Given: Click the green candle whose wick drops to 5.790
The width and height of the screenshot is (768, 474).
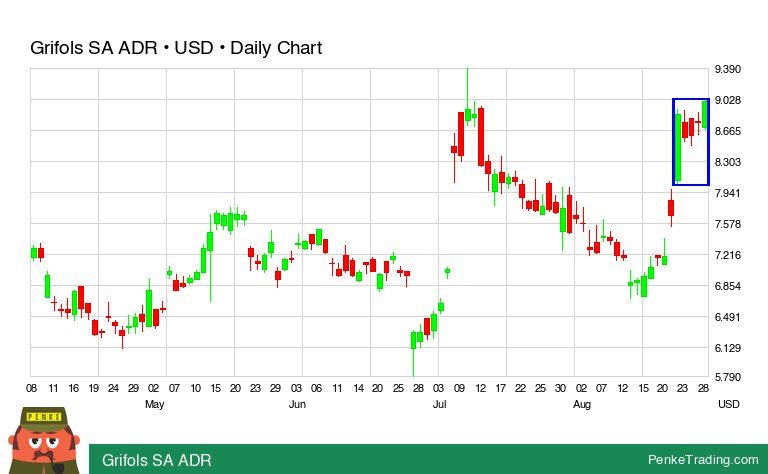Looking at the screenshot, I should click(x=413, y=340).
